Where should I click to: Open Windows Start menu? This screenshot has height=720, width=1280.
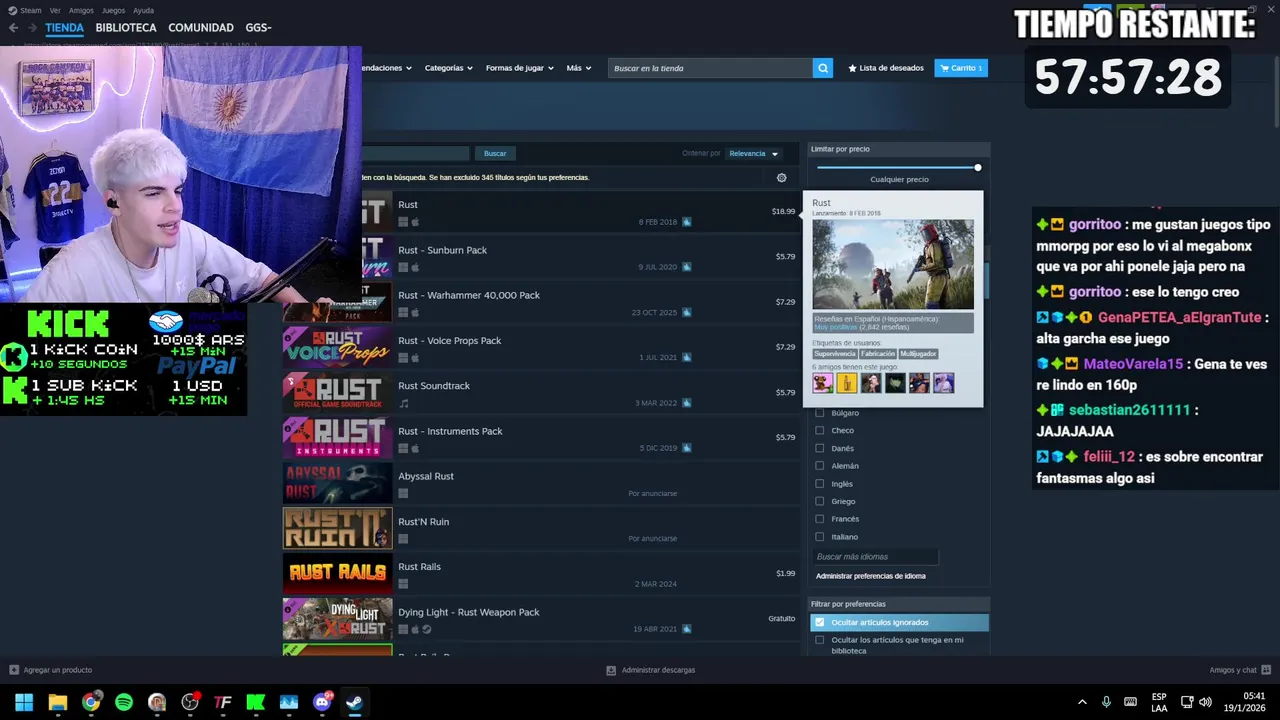[24, 702]
